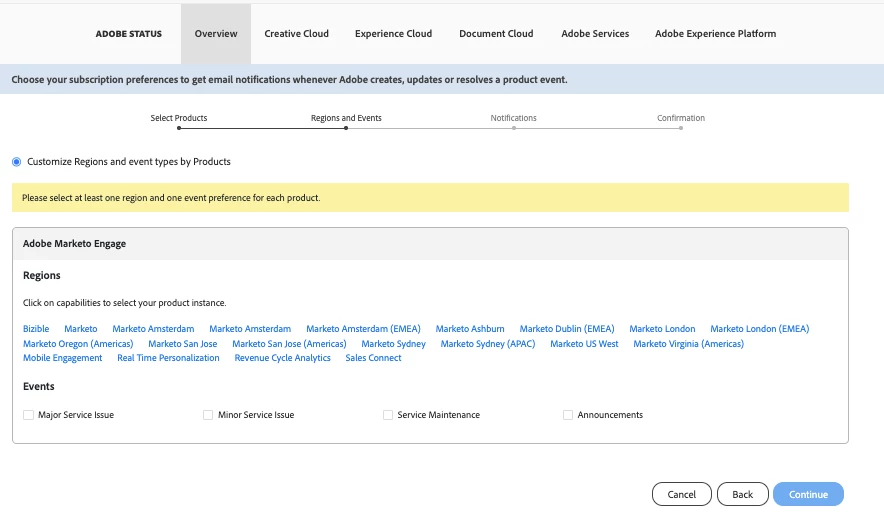
Task: Choose Marketo Dublin (EMEA) region
Action: coord(567,329)
